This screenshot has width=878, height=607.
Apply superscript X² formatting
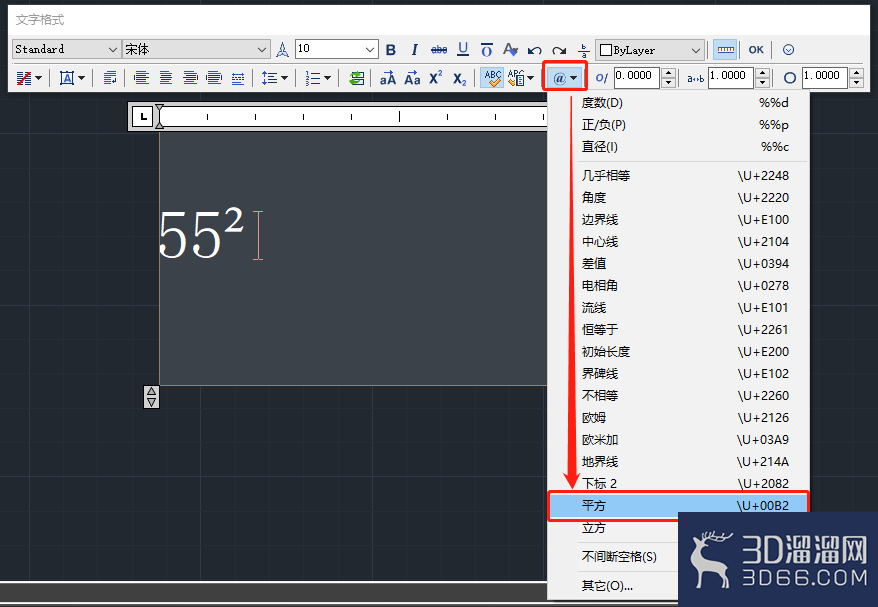coord(436,78)
